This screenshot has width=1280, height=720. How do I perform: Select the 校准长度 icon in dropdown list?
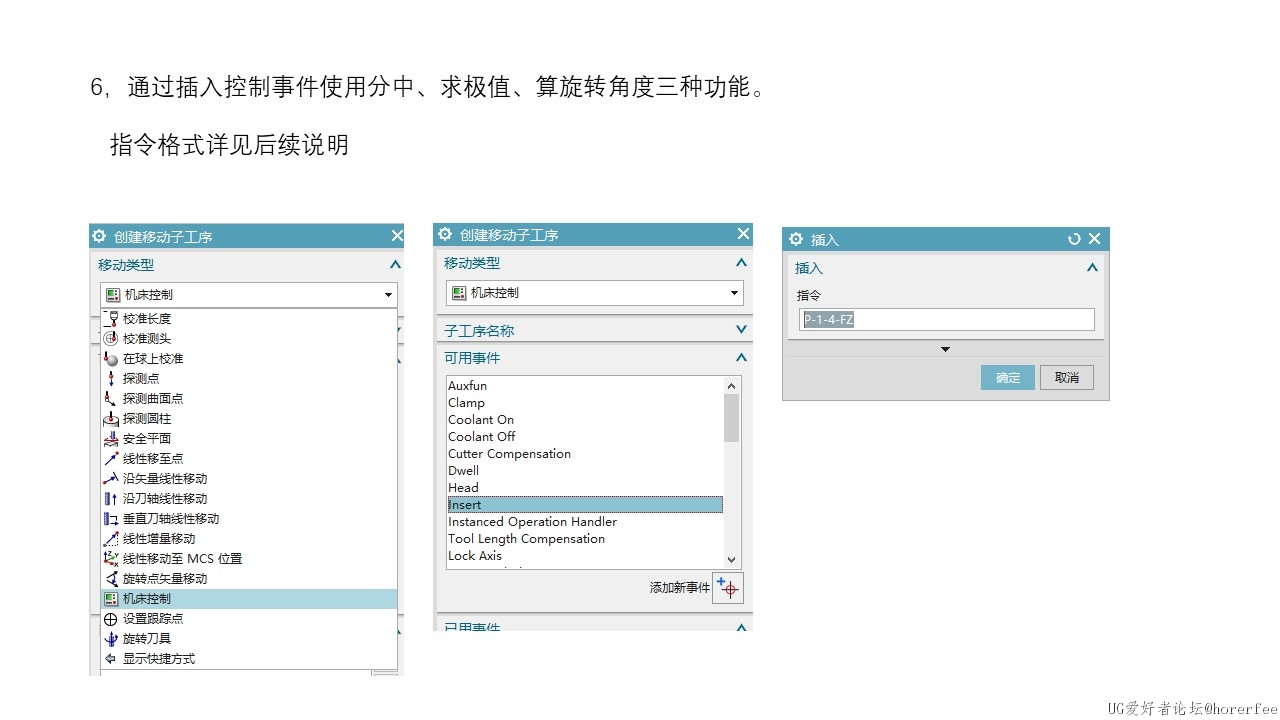111,318
